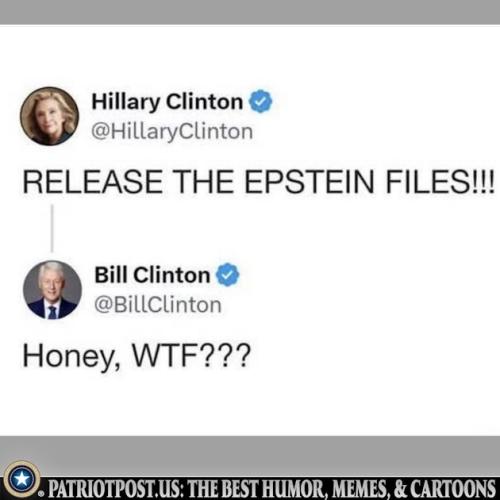Click the word RELEASE in the tweet
The width and height of the screenshot is (500, 500).
pos(92,182)
